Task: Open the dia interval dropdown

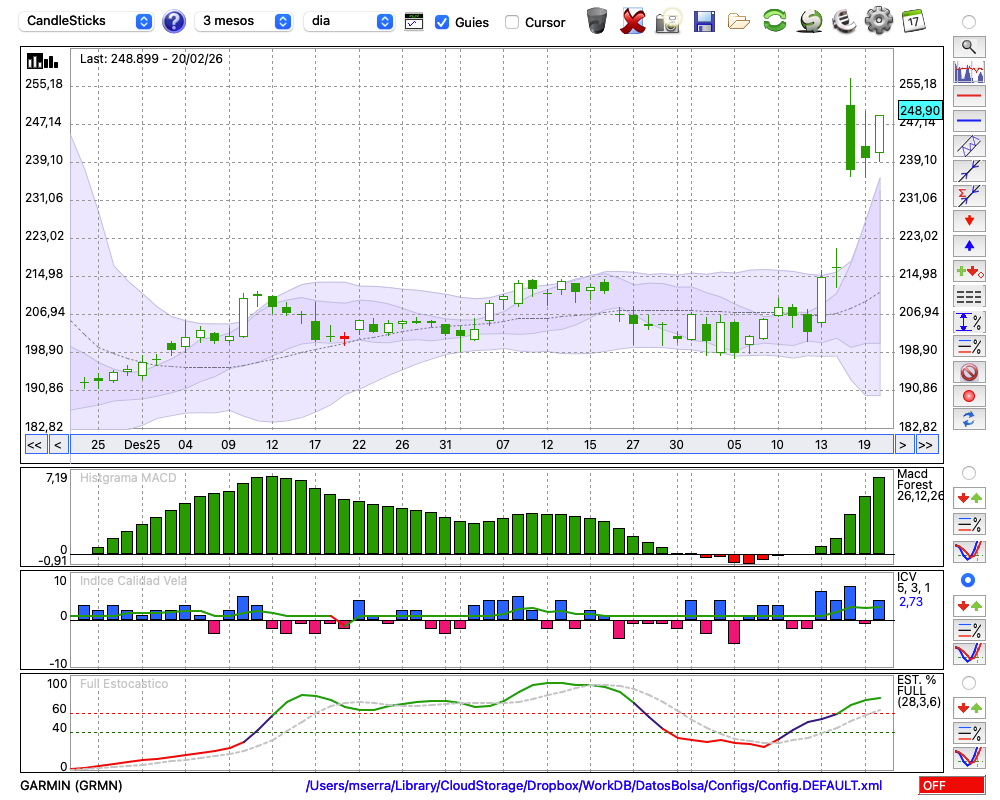Action: (x=351, y=21)
